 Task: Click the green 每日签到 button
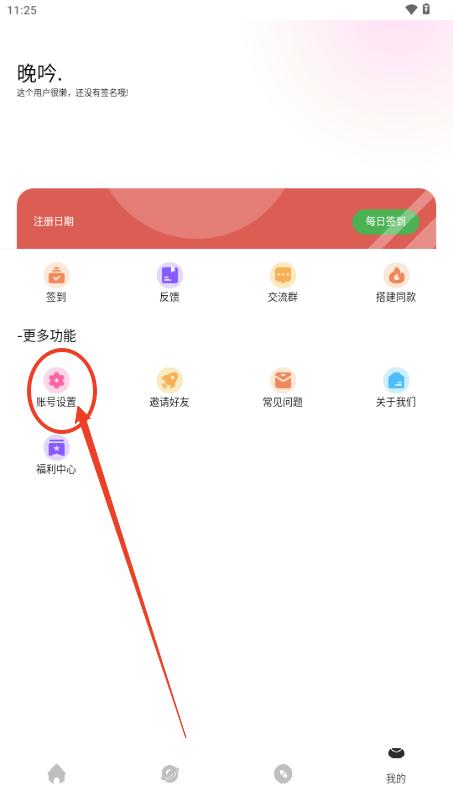click(386, 221)
